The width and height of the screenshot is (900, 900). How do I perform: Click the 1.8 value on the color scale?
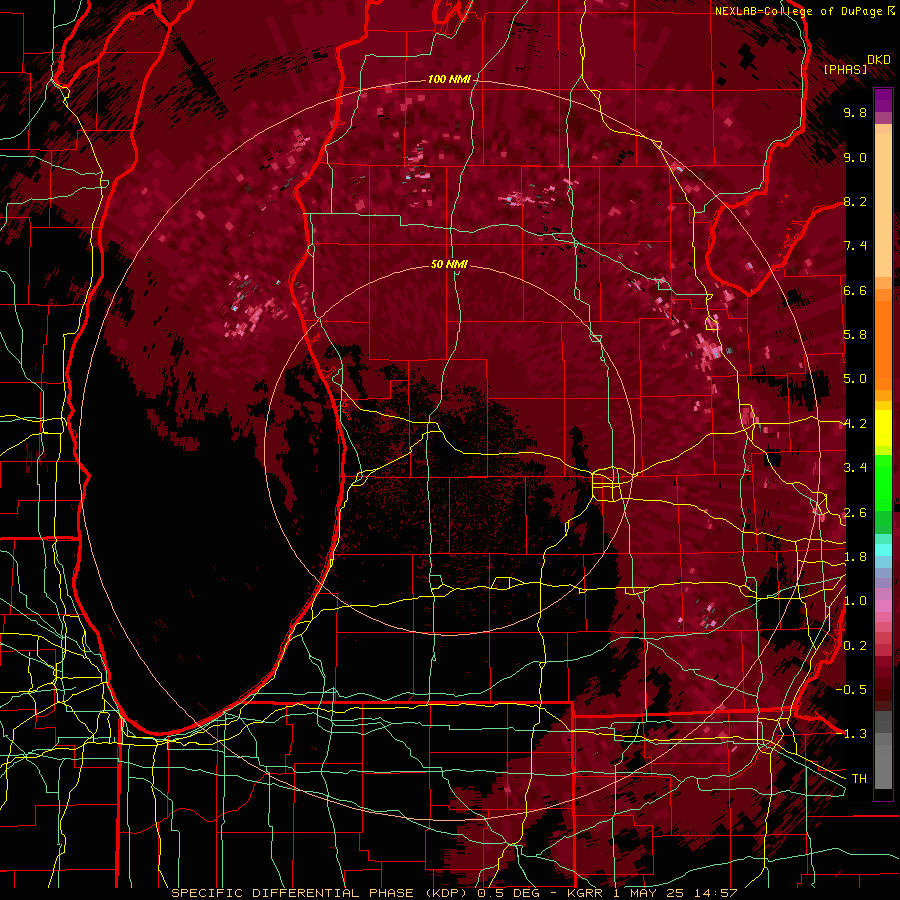[x=855, y=557]
